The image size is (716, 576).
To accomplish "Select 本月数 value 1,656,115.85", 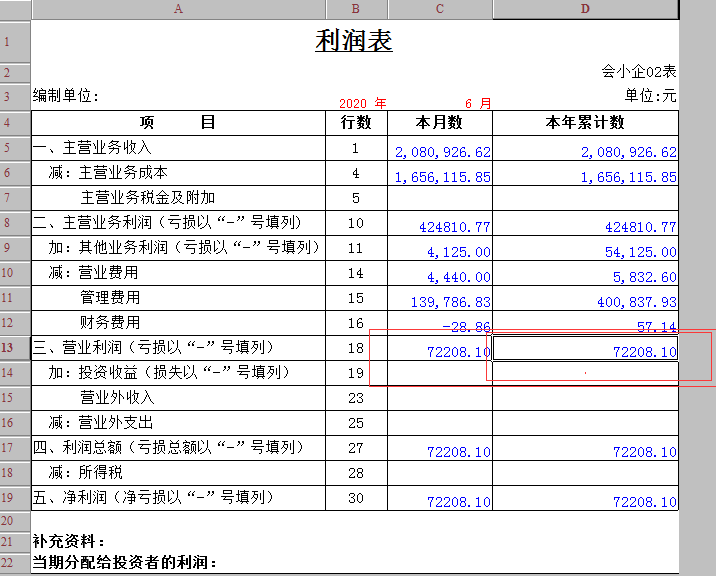I will pyautogui.click(x=440, y=173).
